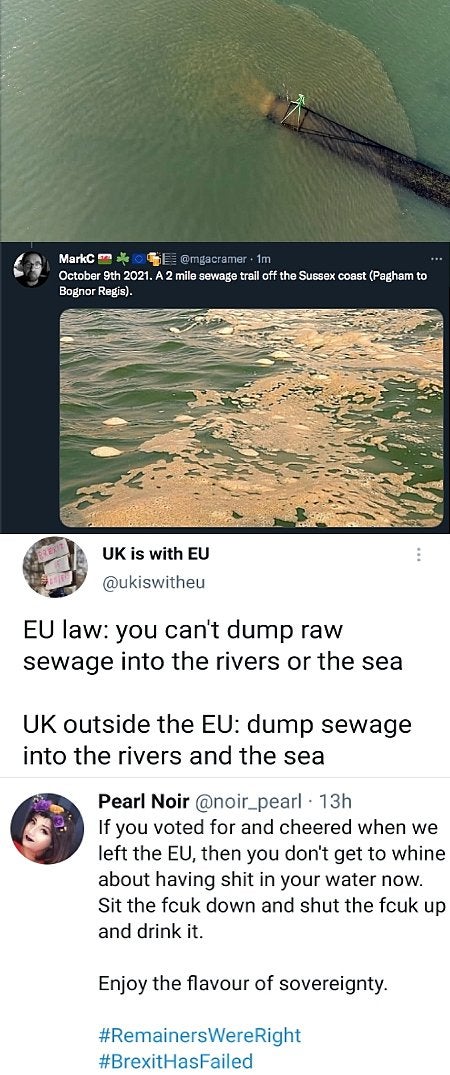
Task: Click the shamrock emoji in MarkC's name
Action: click(122, 259)
